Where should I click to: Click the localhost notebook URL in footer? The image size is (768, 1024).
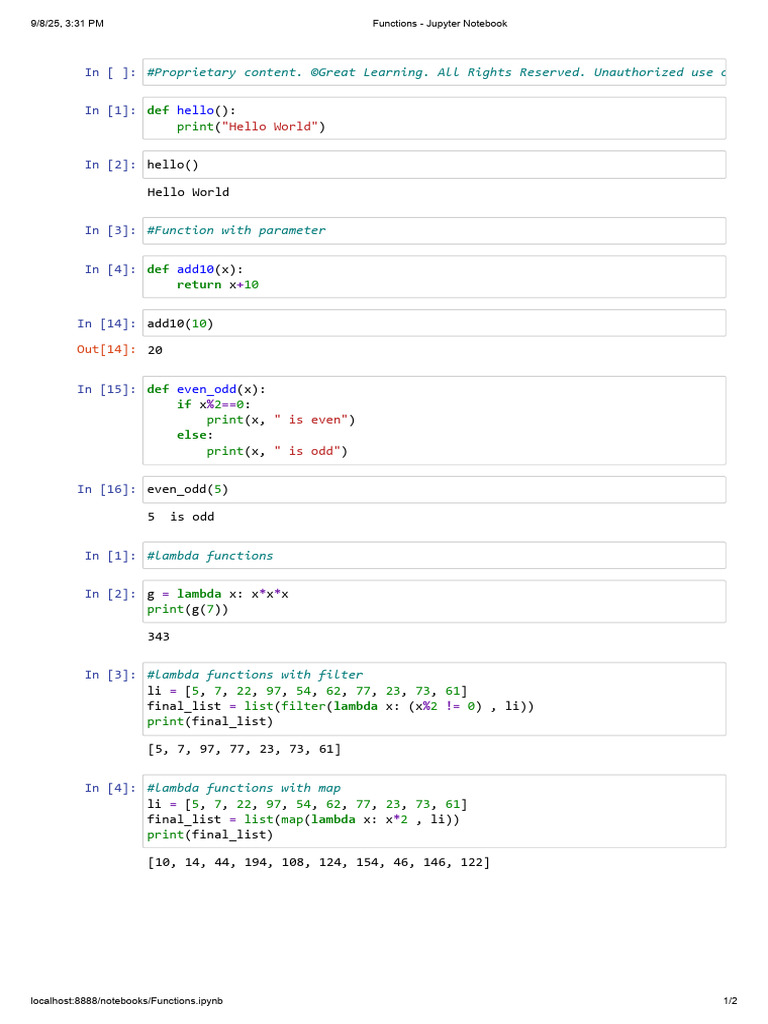pyautogui.click(x=127, y=1000)
